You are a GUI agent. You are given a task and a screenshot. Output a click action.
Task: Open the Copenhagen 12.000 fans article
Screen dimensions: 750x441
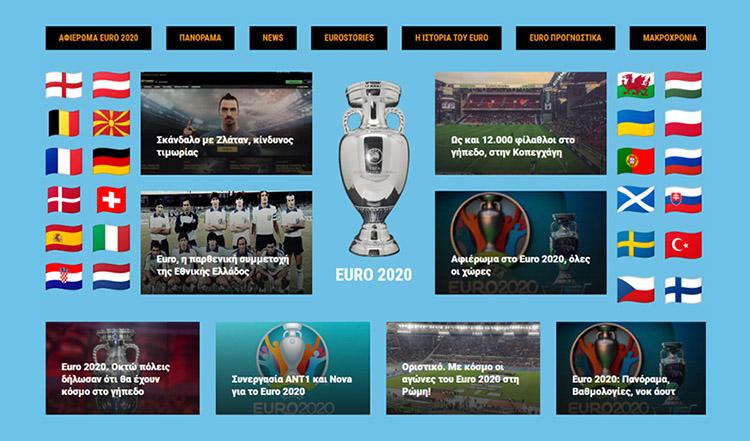click(x=520, y=123)
